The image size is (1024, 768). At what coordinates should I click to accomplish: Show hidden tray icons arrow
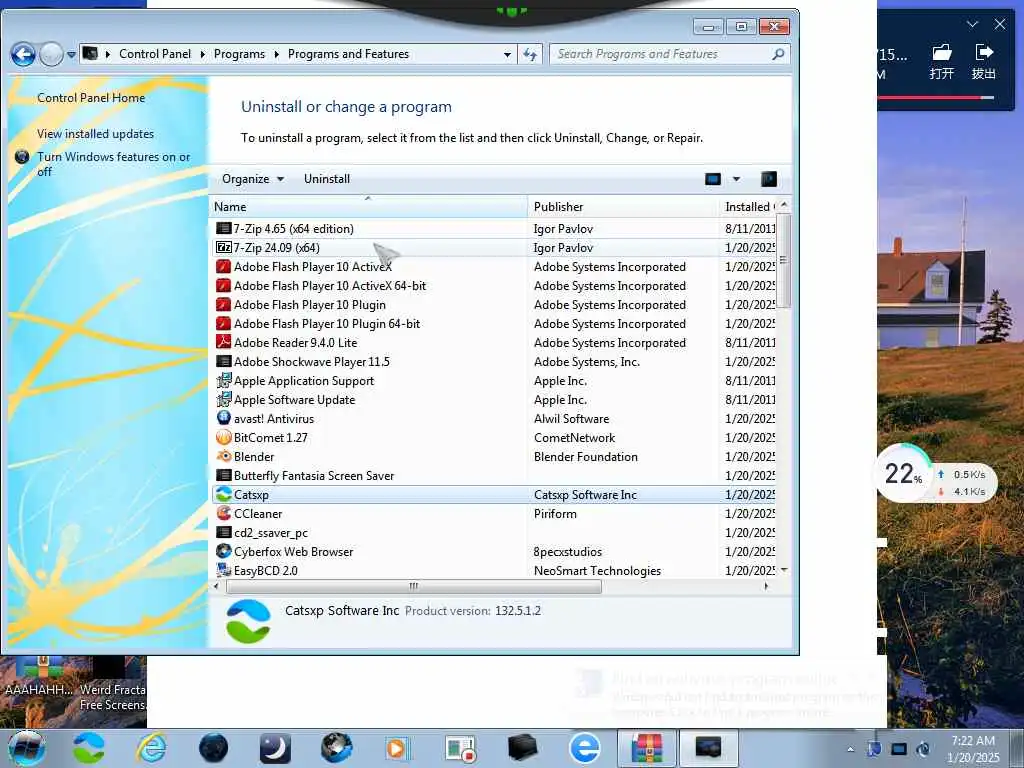[x=850, y=749]
